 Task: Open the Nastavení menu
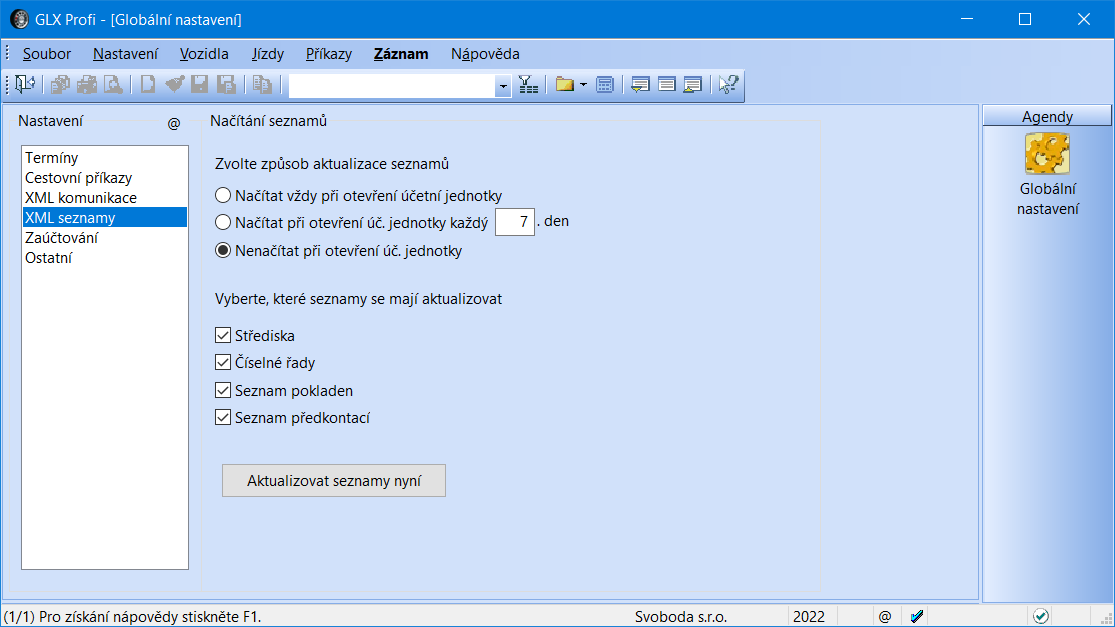tap(125, 54)
